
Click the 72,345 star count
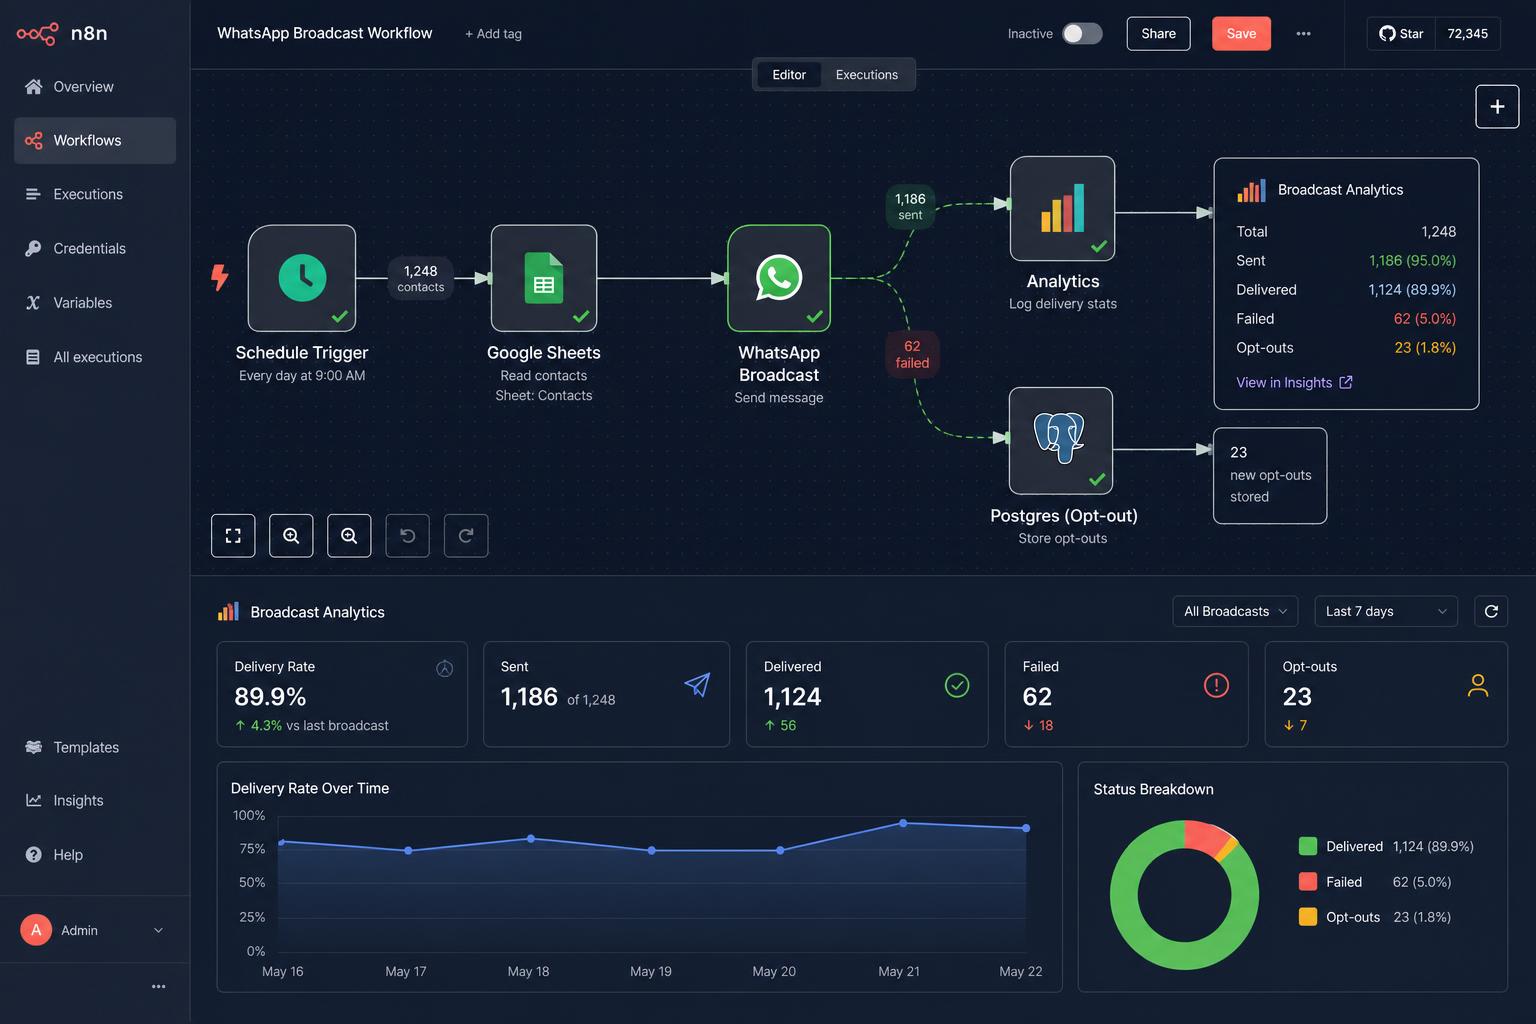point(1468,33)
